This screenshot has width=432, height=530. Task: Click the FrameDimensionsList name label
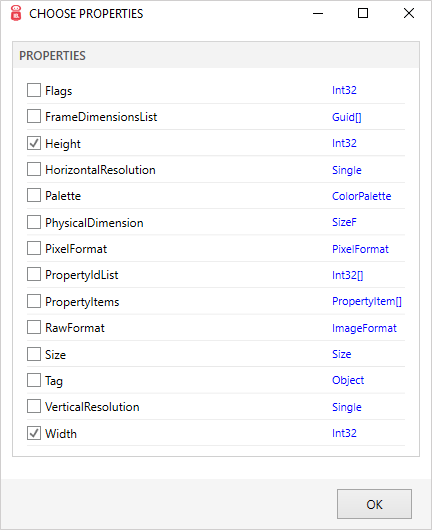pyautogui.click(x=101, y=117)
